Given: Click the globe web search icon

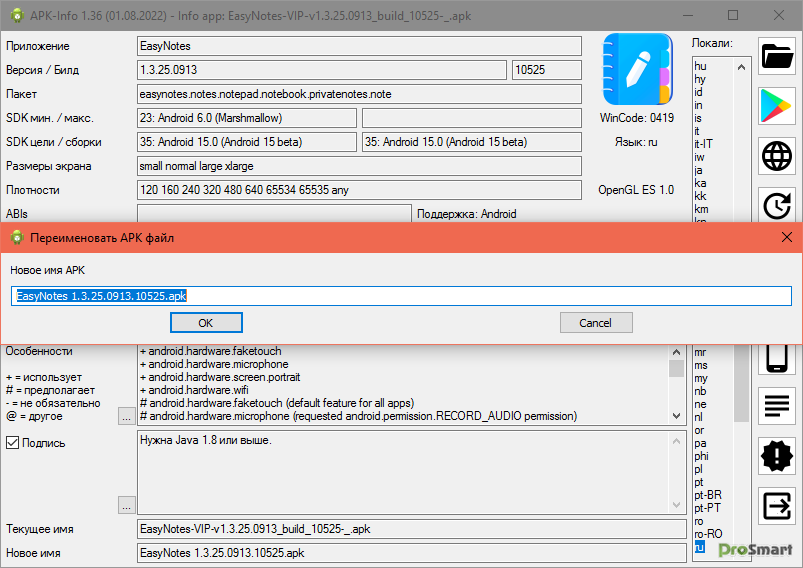Looking at the screenshot, I should coord(777,156).
